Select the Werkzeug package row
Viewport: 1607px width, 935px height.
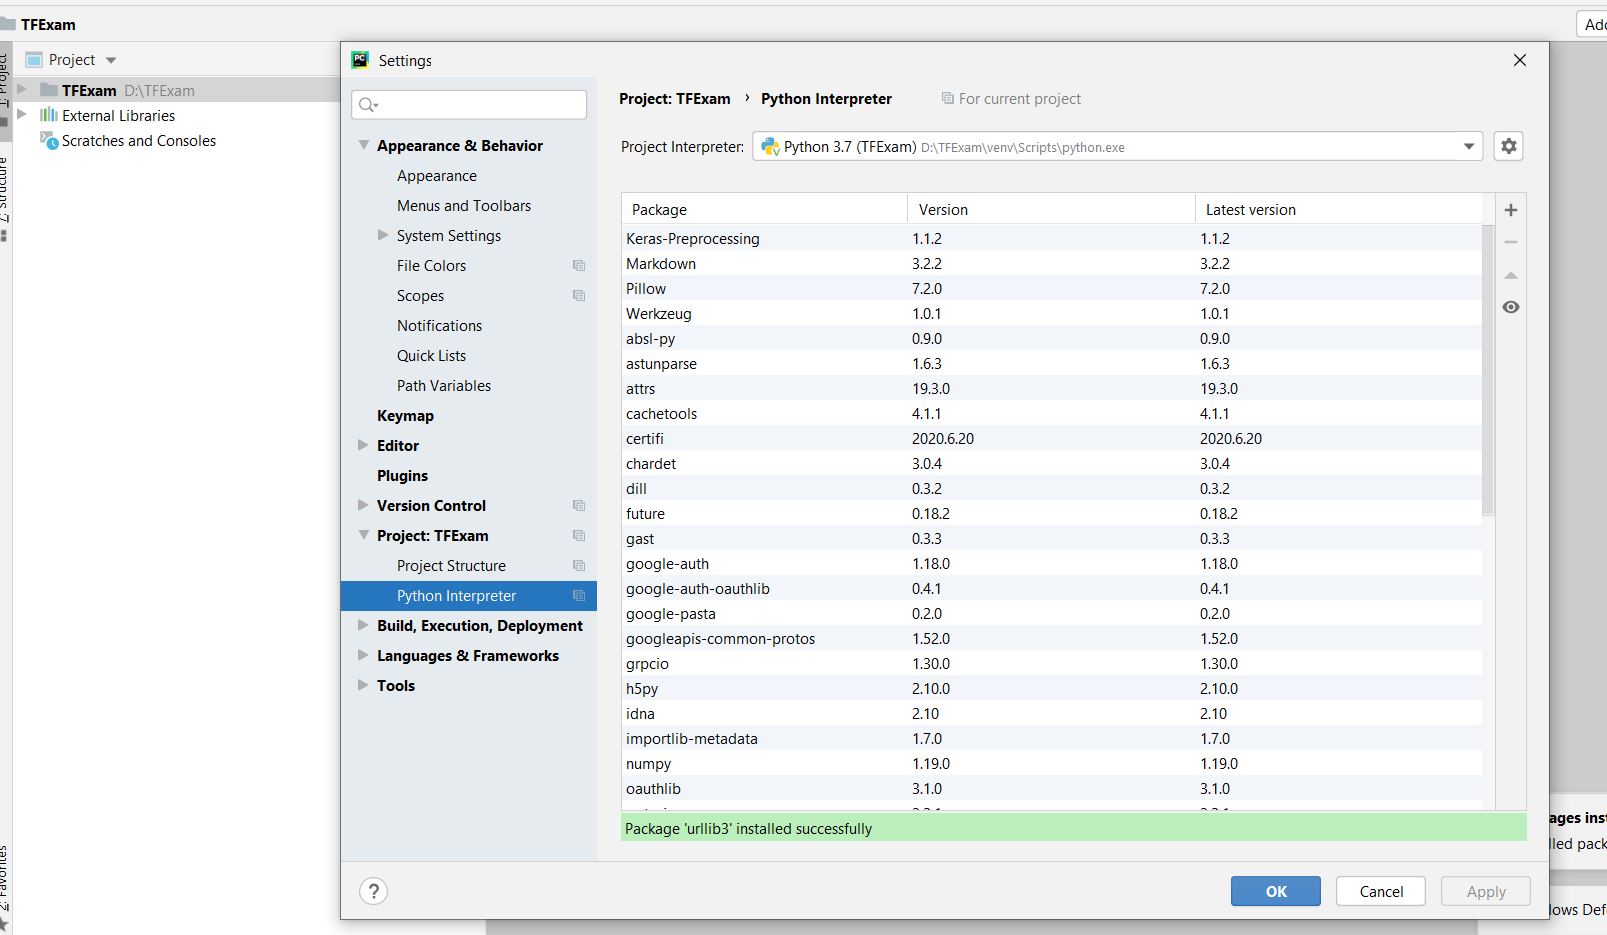click(x=1051, y=313)
